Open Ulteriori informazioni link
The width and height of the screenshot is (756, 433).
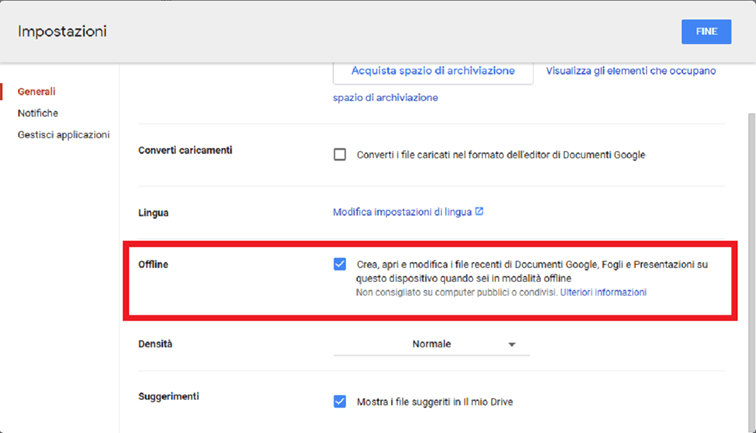[x=603, y=292]
